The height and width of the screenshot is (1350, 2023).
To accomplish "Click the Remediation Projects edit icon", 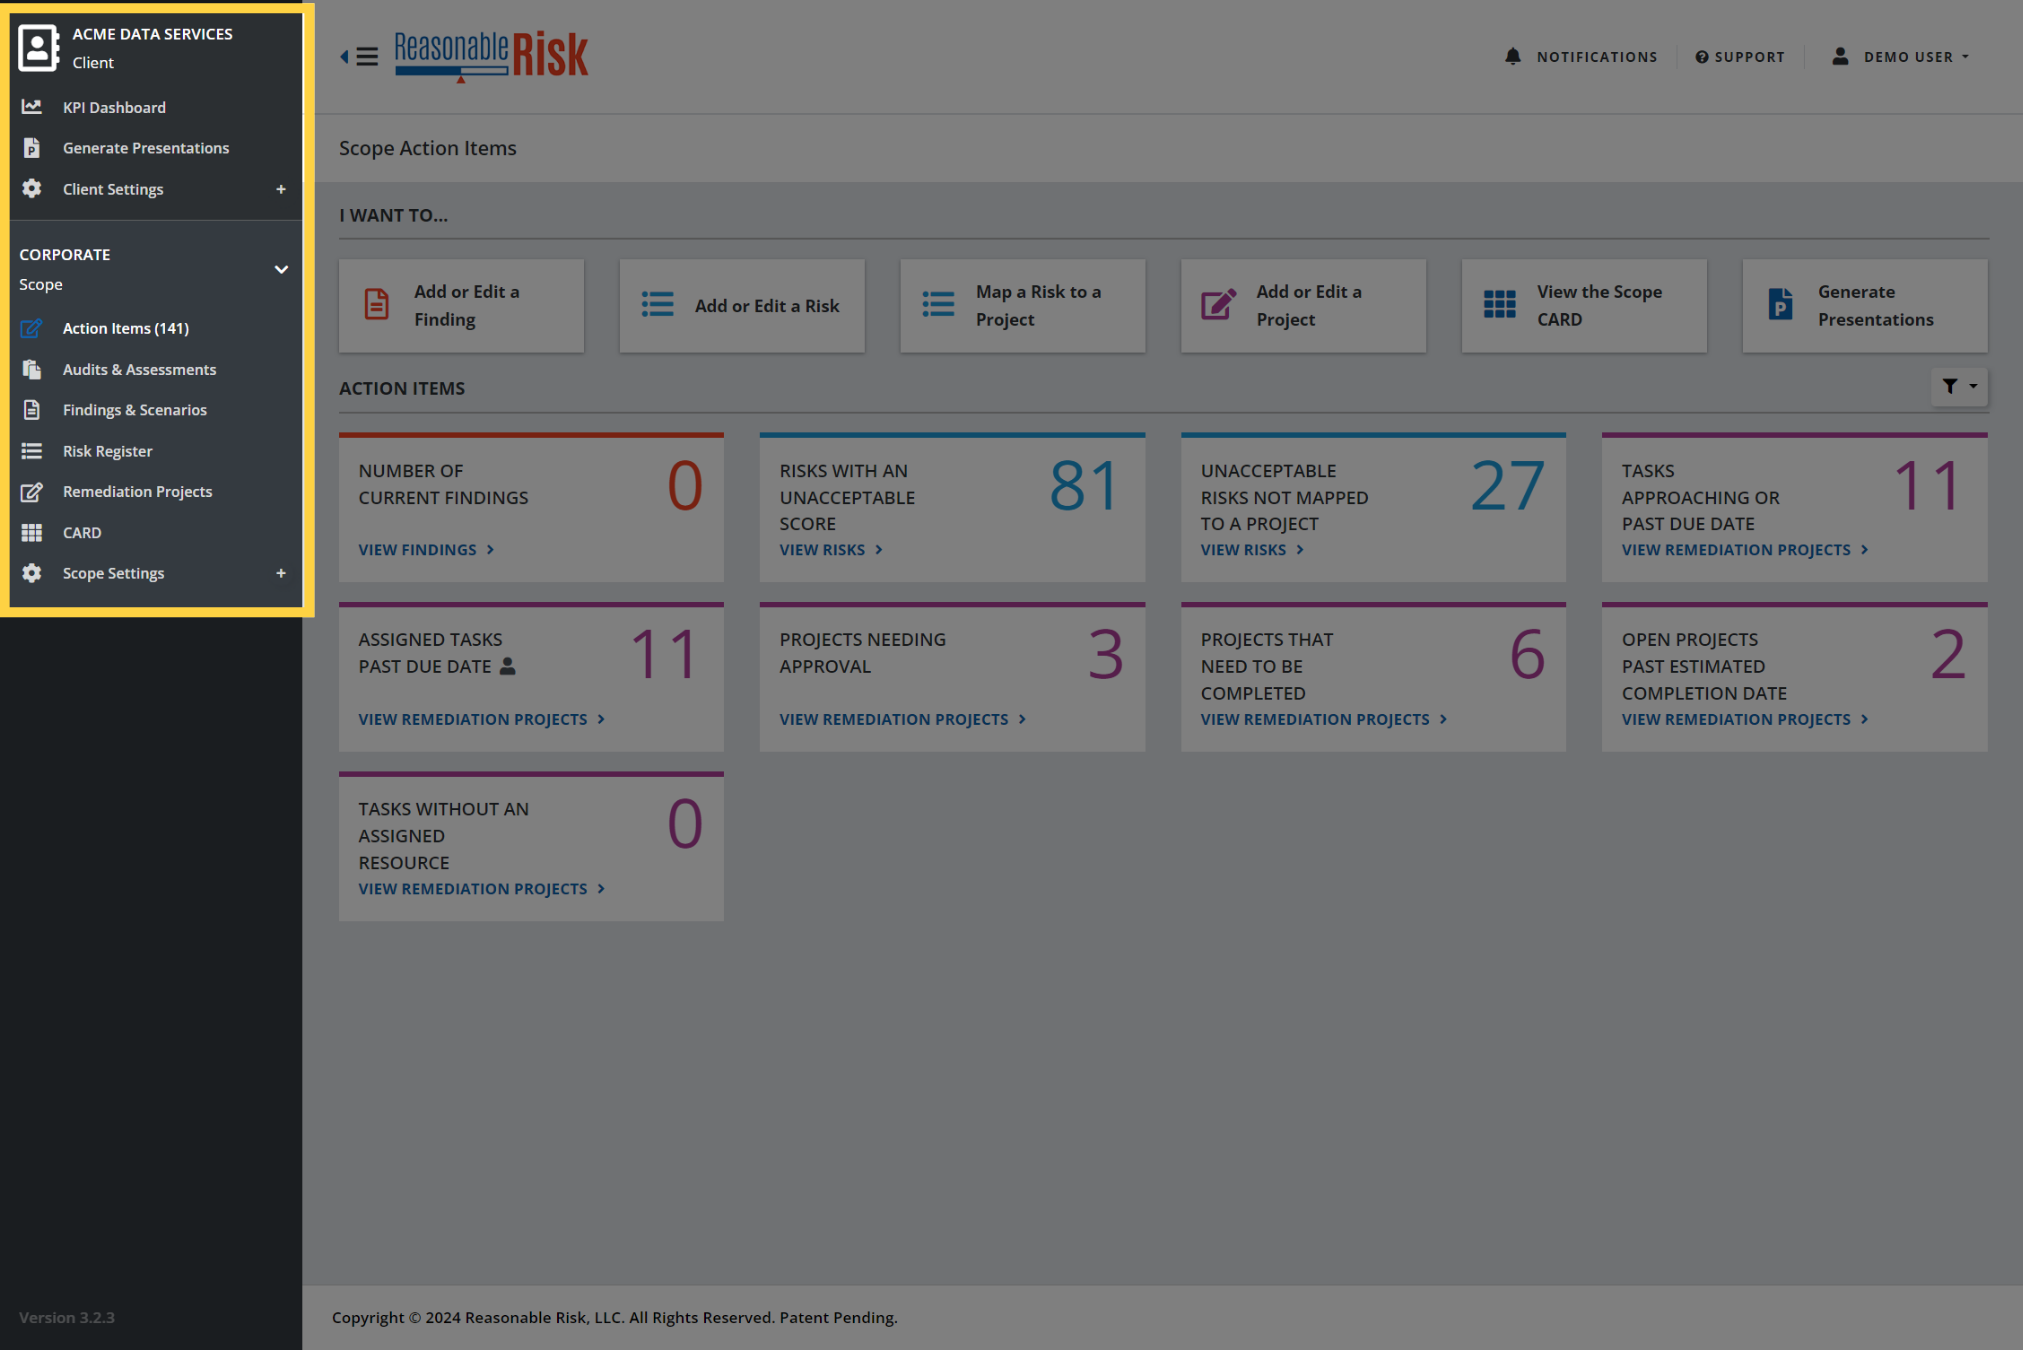I will tap(32, 491).
